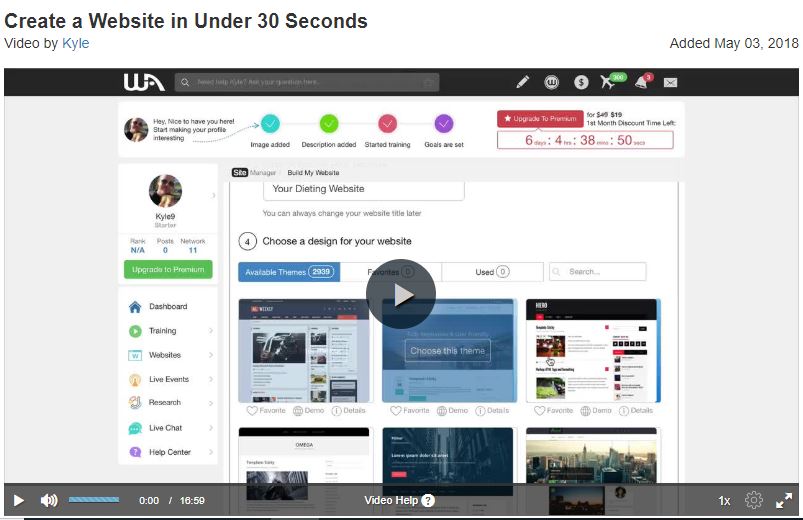Favorite the first theme

coord(266,410)
